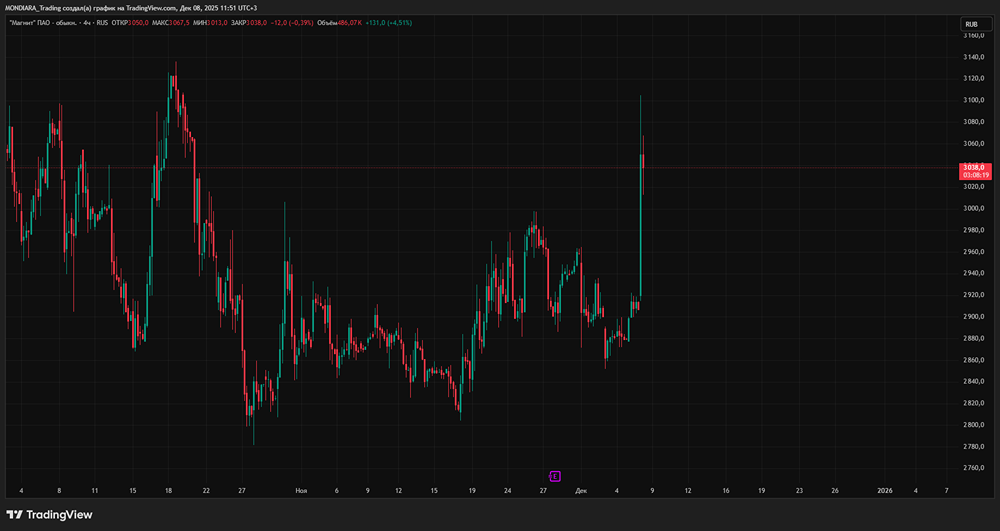1000x531 pixels.
Task: Click the bar countdown timer 03:08:19
Action: point(976,175)
